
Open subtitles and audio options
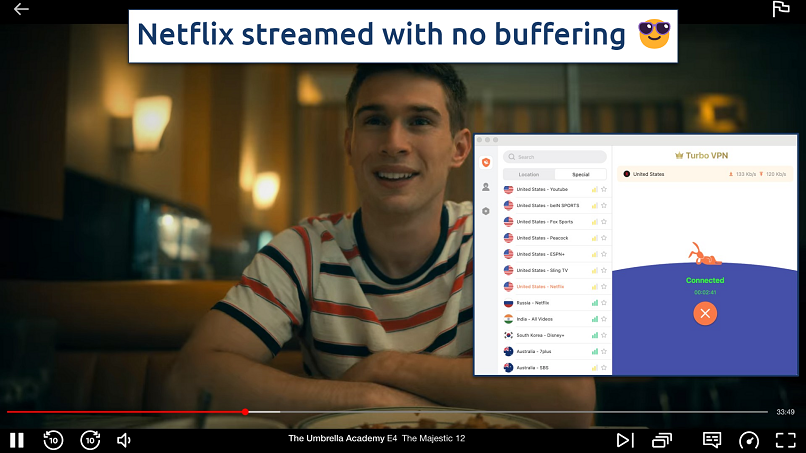point(712,440)
